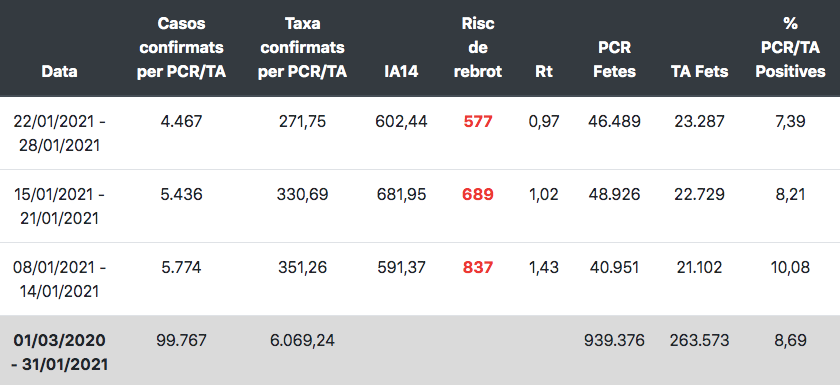
Task: Select the Casos confirmats per PCR/TA header
Action: (181, 48)
